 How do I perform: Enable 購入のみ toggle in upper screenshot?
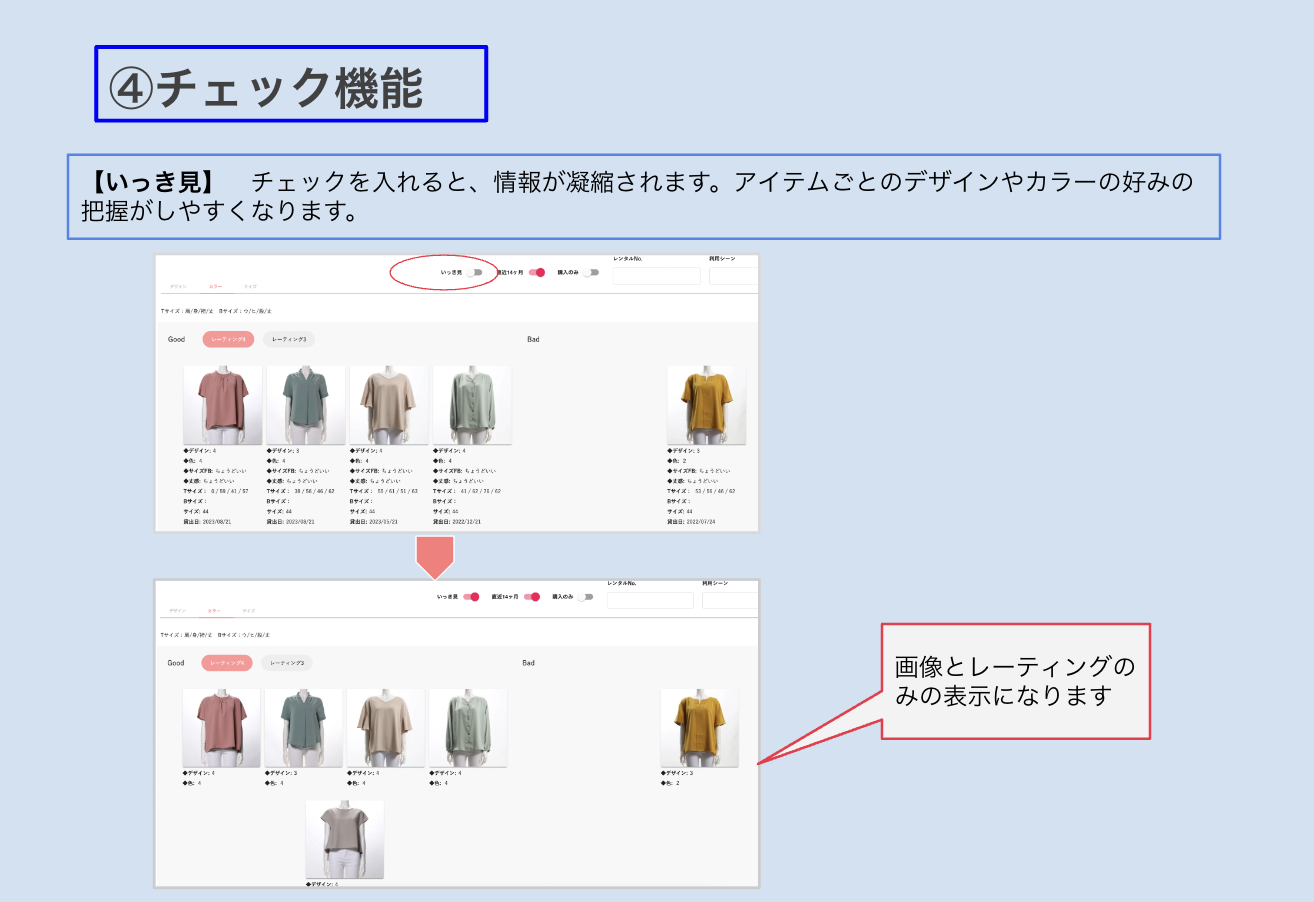[x=592, y=272]
